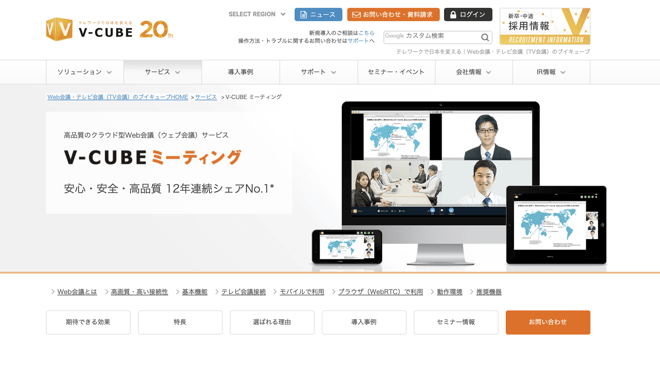The height and width of the screenshot is (369, 660).
Task: Click the V-CUBE 20th logo
Action: click(x=109, y=29)
